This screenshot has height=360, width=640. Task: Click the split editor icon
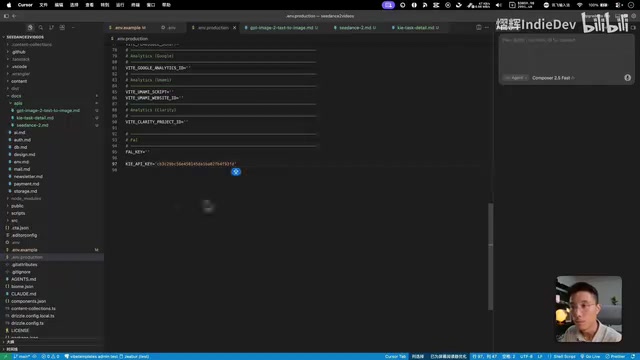click(x=478, y=27)
